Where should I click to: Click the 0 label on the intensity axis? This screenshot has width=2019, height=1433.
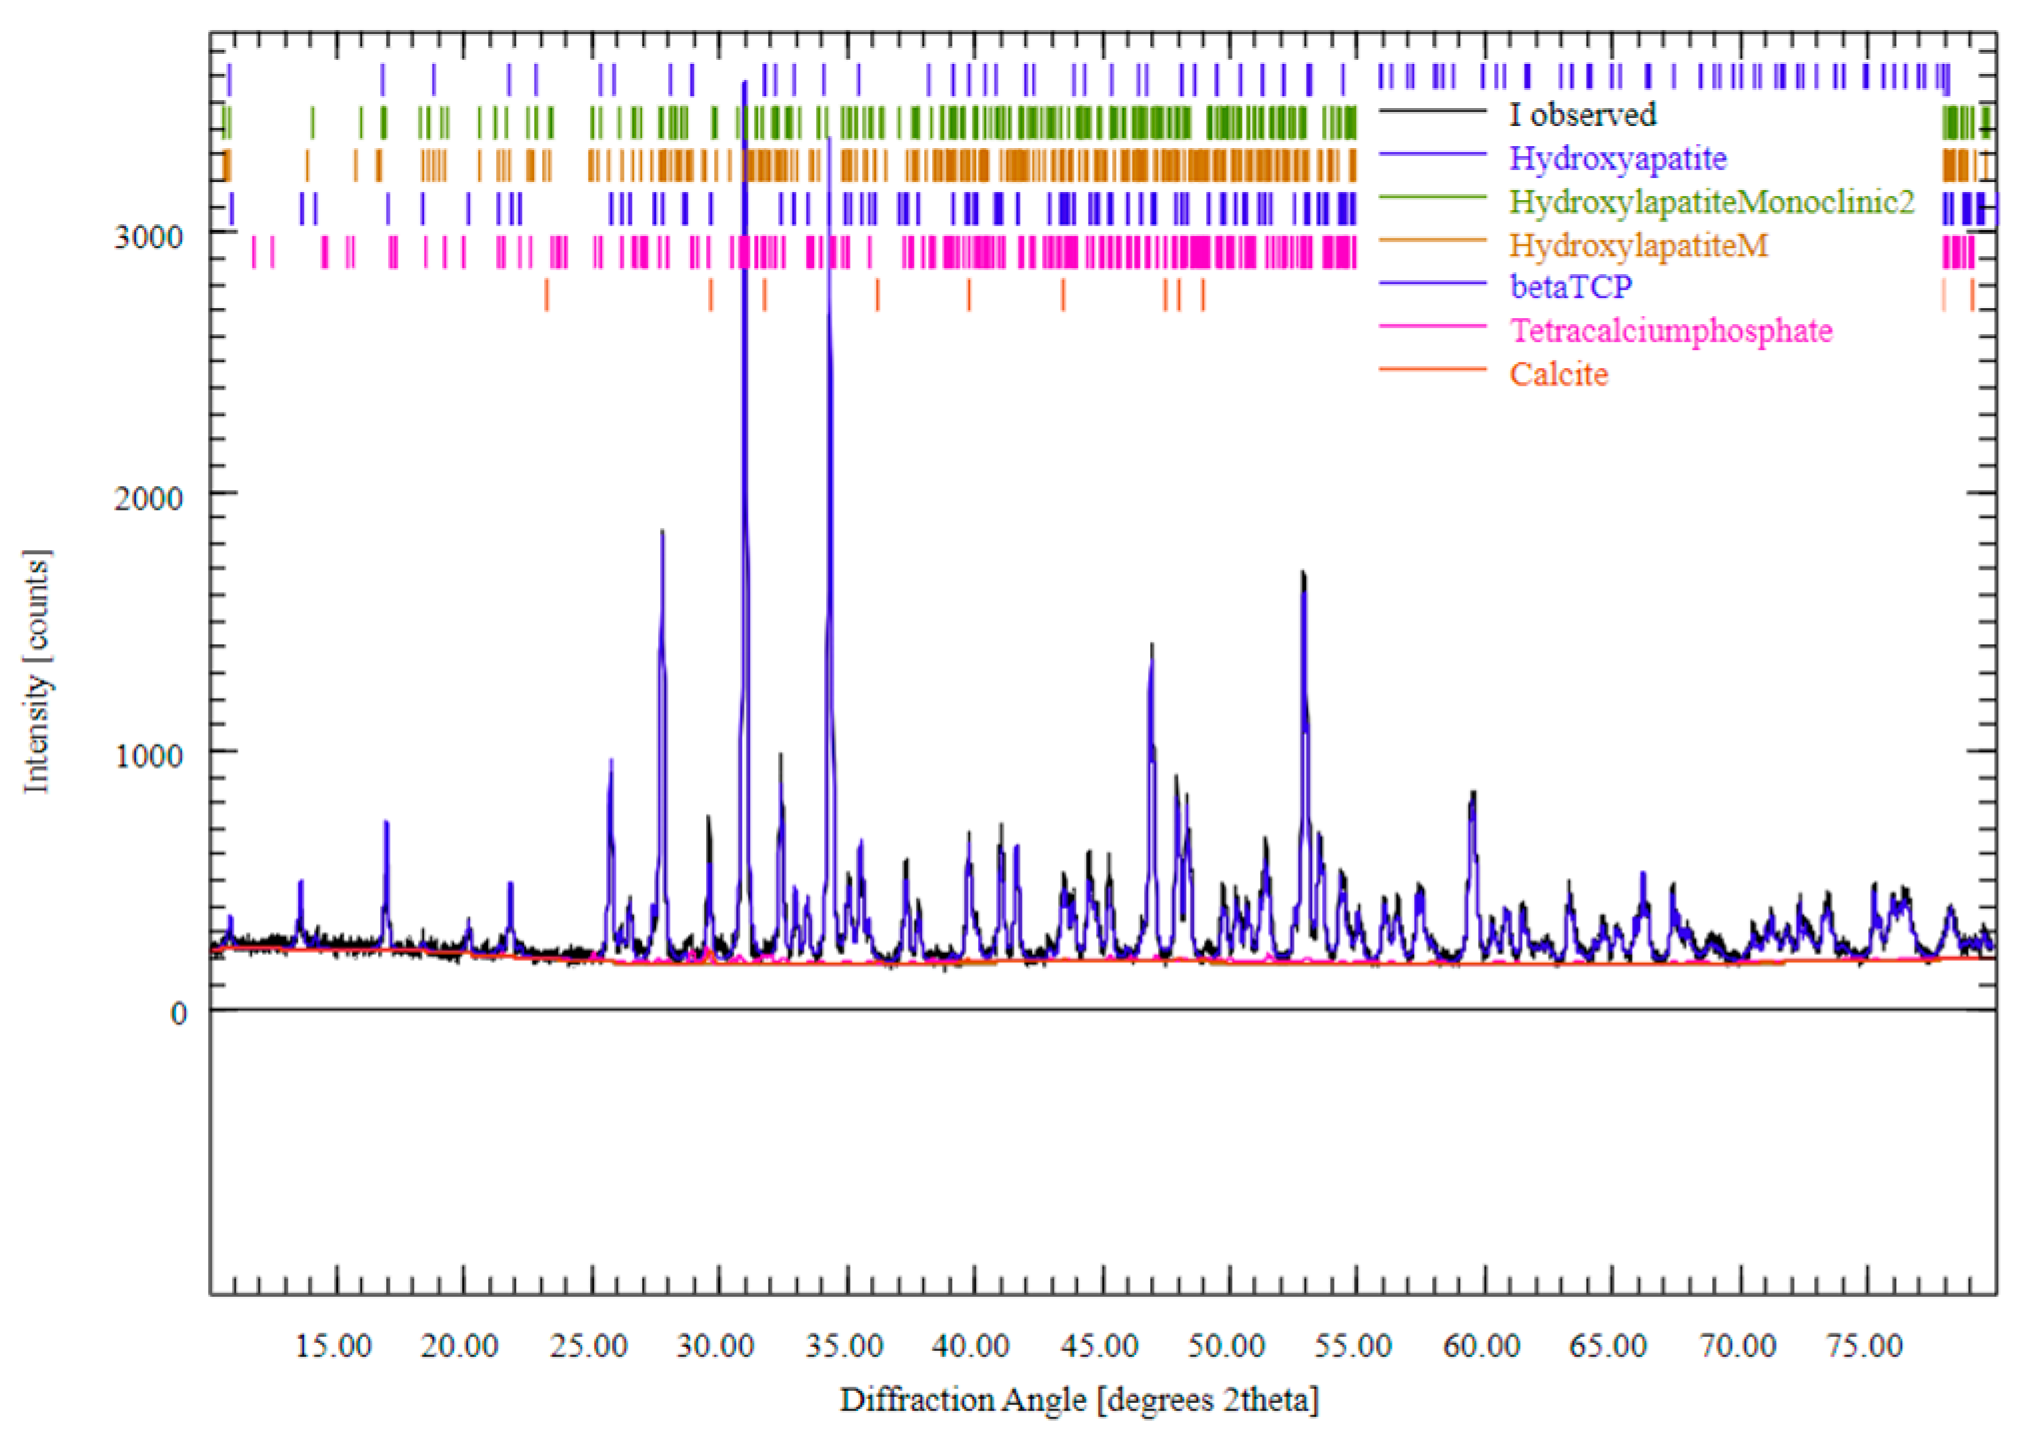coord(178,1014)
